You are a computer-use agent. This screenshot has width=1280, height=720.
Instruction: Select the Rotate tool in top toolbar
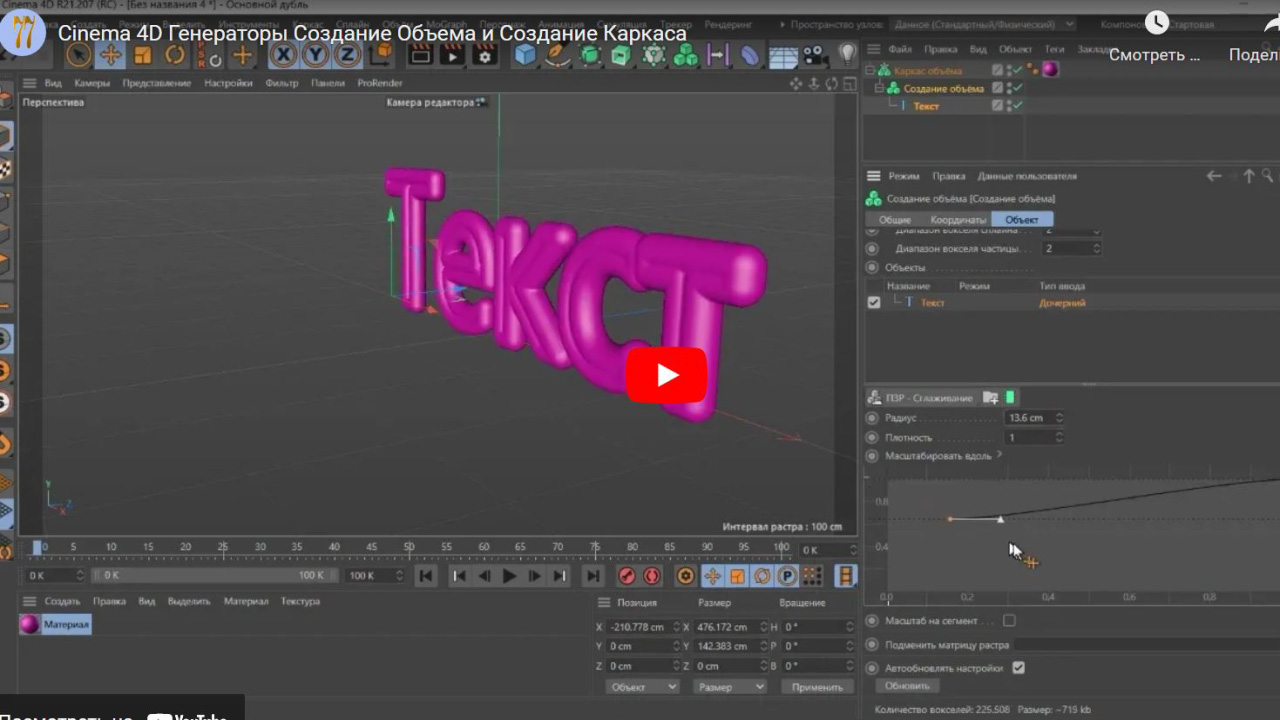(175, 56)
